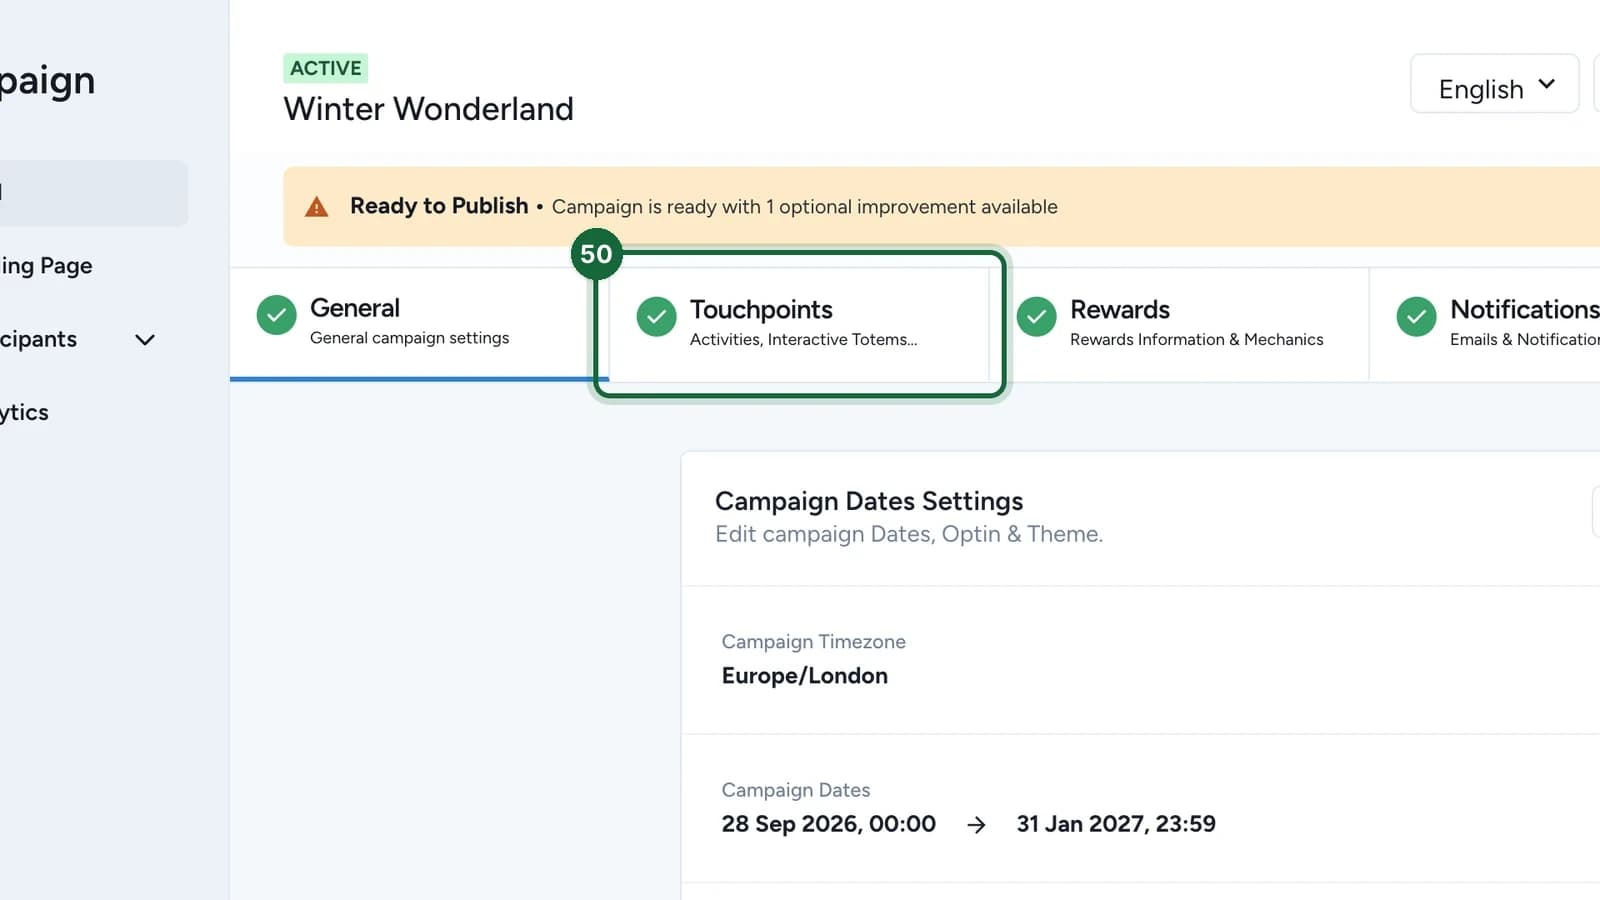Click the Winter Wonderland campaign title
The width and height of the screenshot is (1600, 900).
[428, 109]
